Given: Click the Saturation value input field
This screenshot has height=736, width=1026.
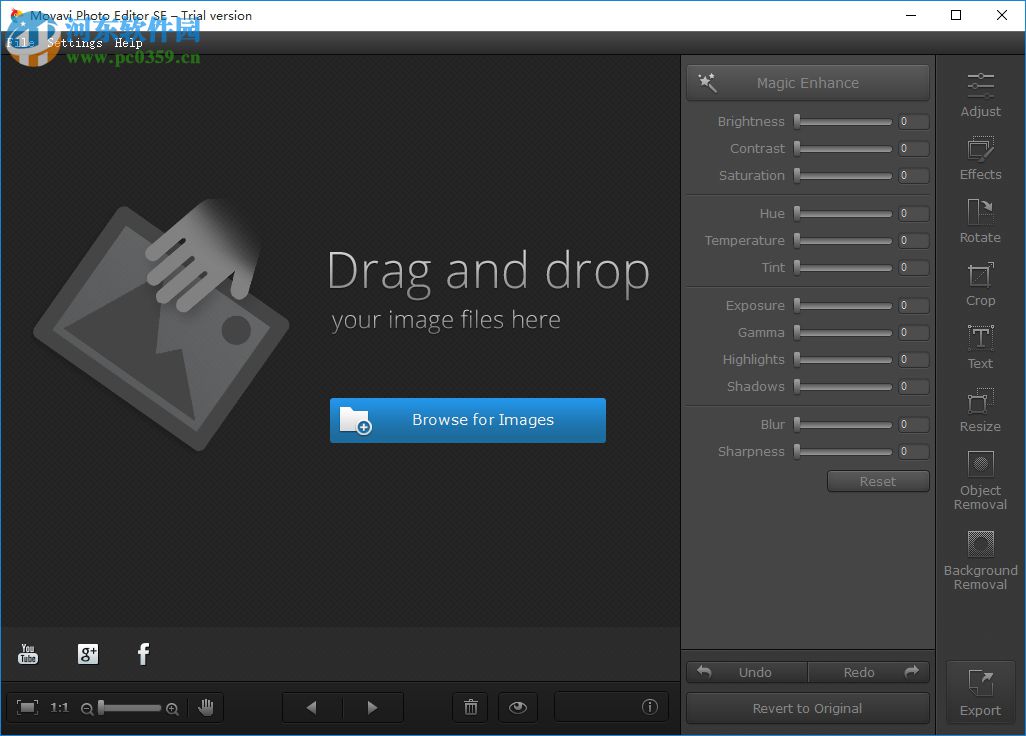Looking at the screenshot, I should pos(913,176).
